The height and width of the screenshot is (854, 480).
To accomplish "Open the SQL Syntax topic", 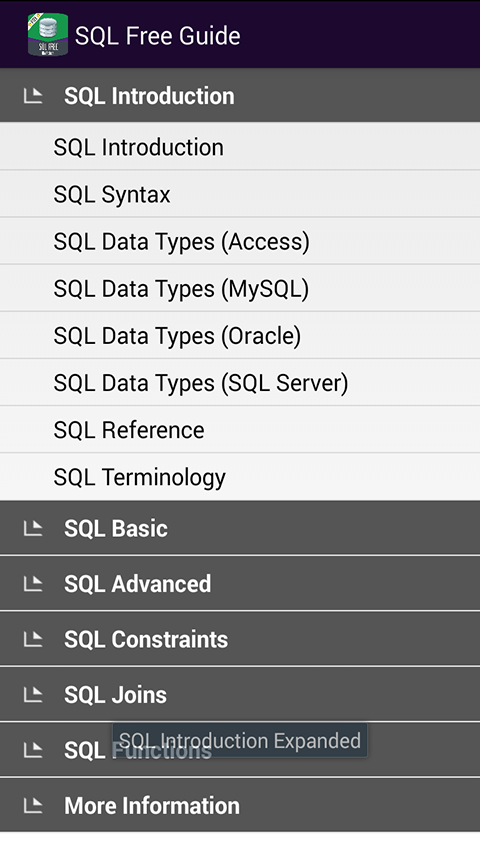I will click(240, 194).
